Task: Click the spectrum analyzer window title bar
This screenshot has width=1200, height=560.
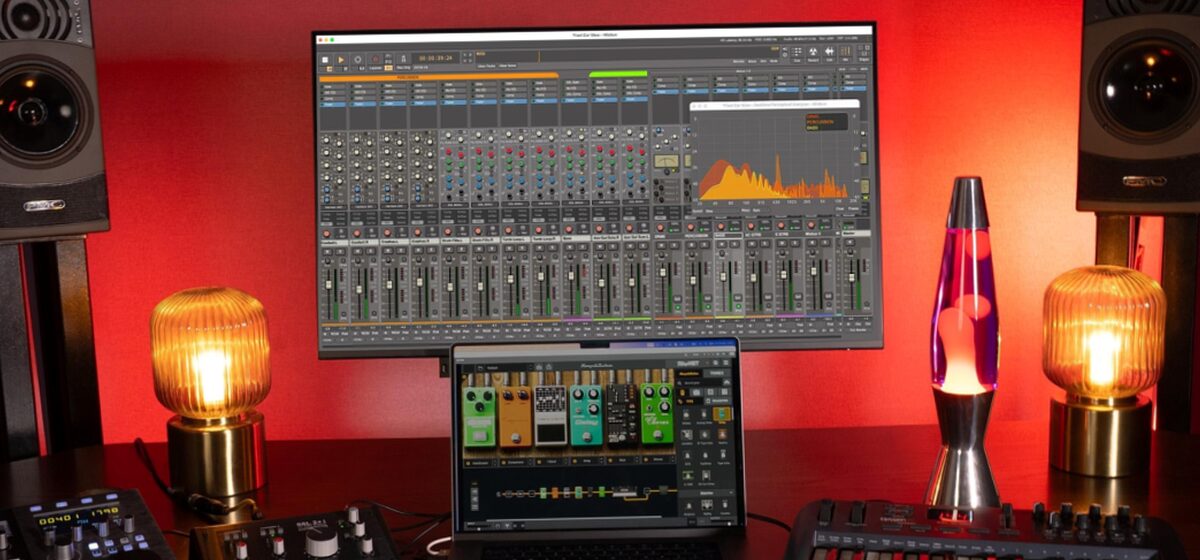Action: point(776,104)
